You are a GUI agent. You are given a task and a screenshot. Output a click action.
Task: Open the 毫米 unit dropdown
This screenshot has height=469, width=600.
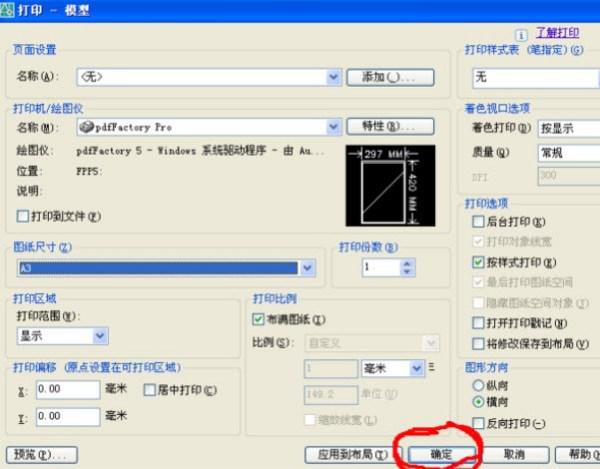click(416, 368)
